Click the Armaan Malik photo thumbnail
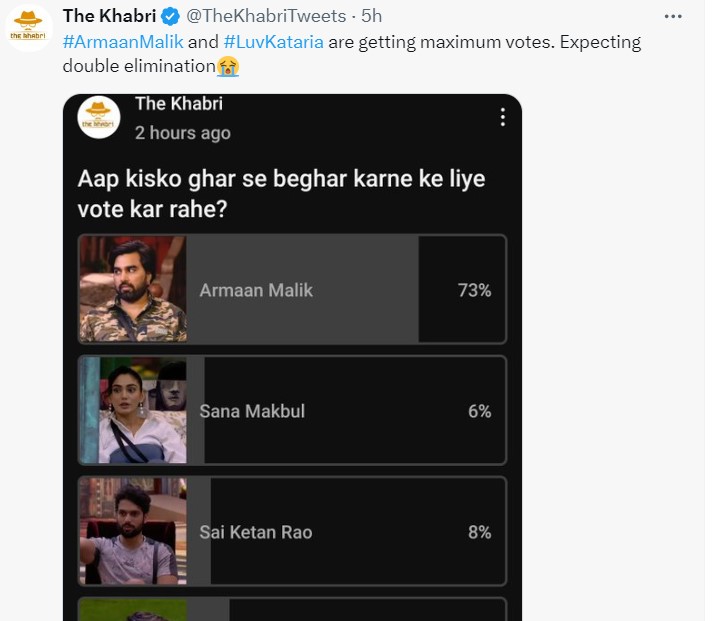 (133, 290)
